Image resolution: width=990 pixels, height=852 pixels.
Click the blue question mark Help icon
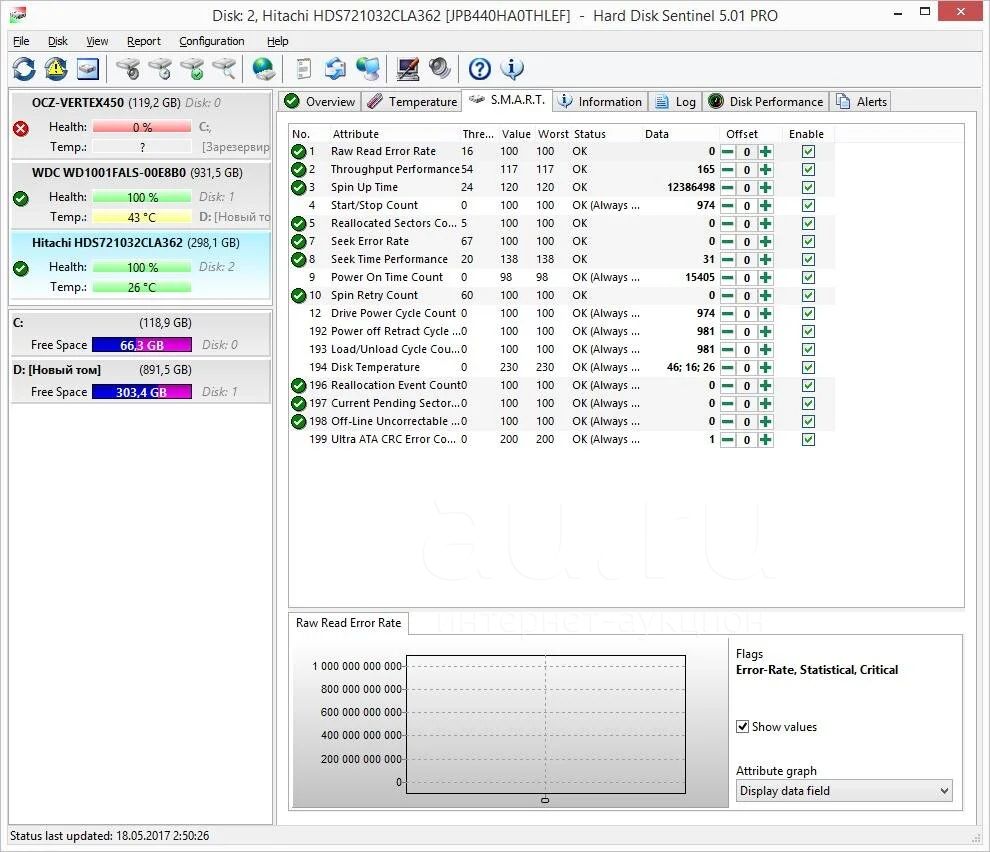[480, 68]
